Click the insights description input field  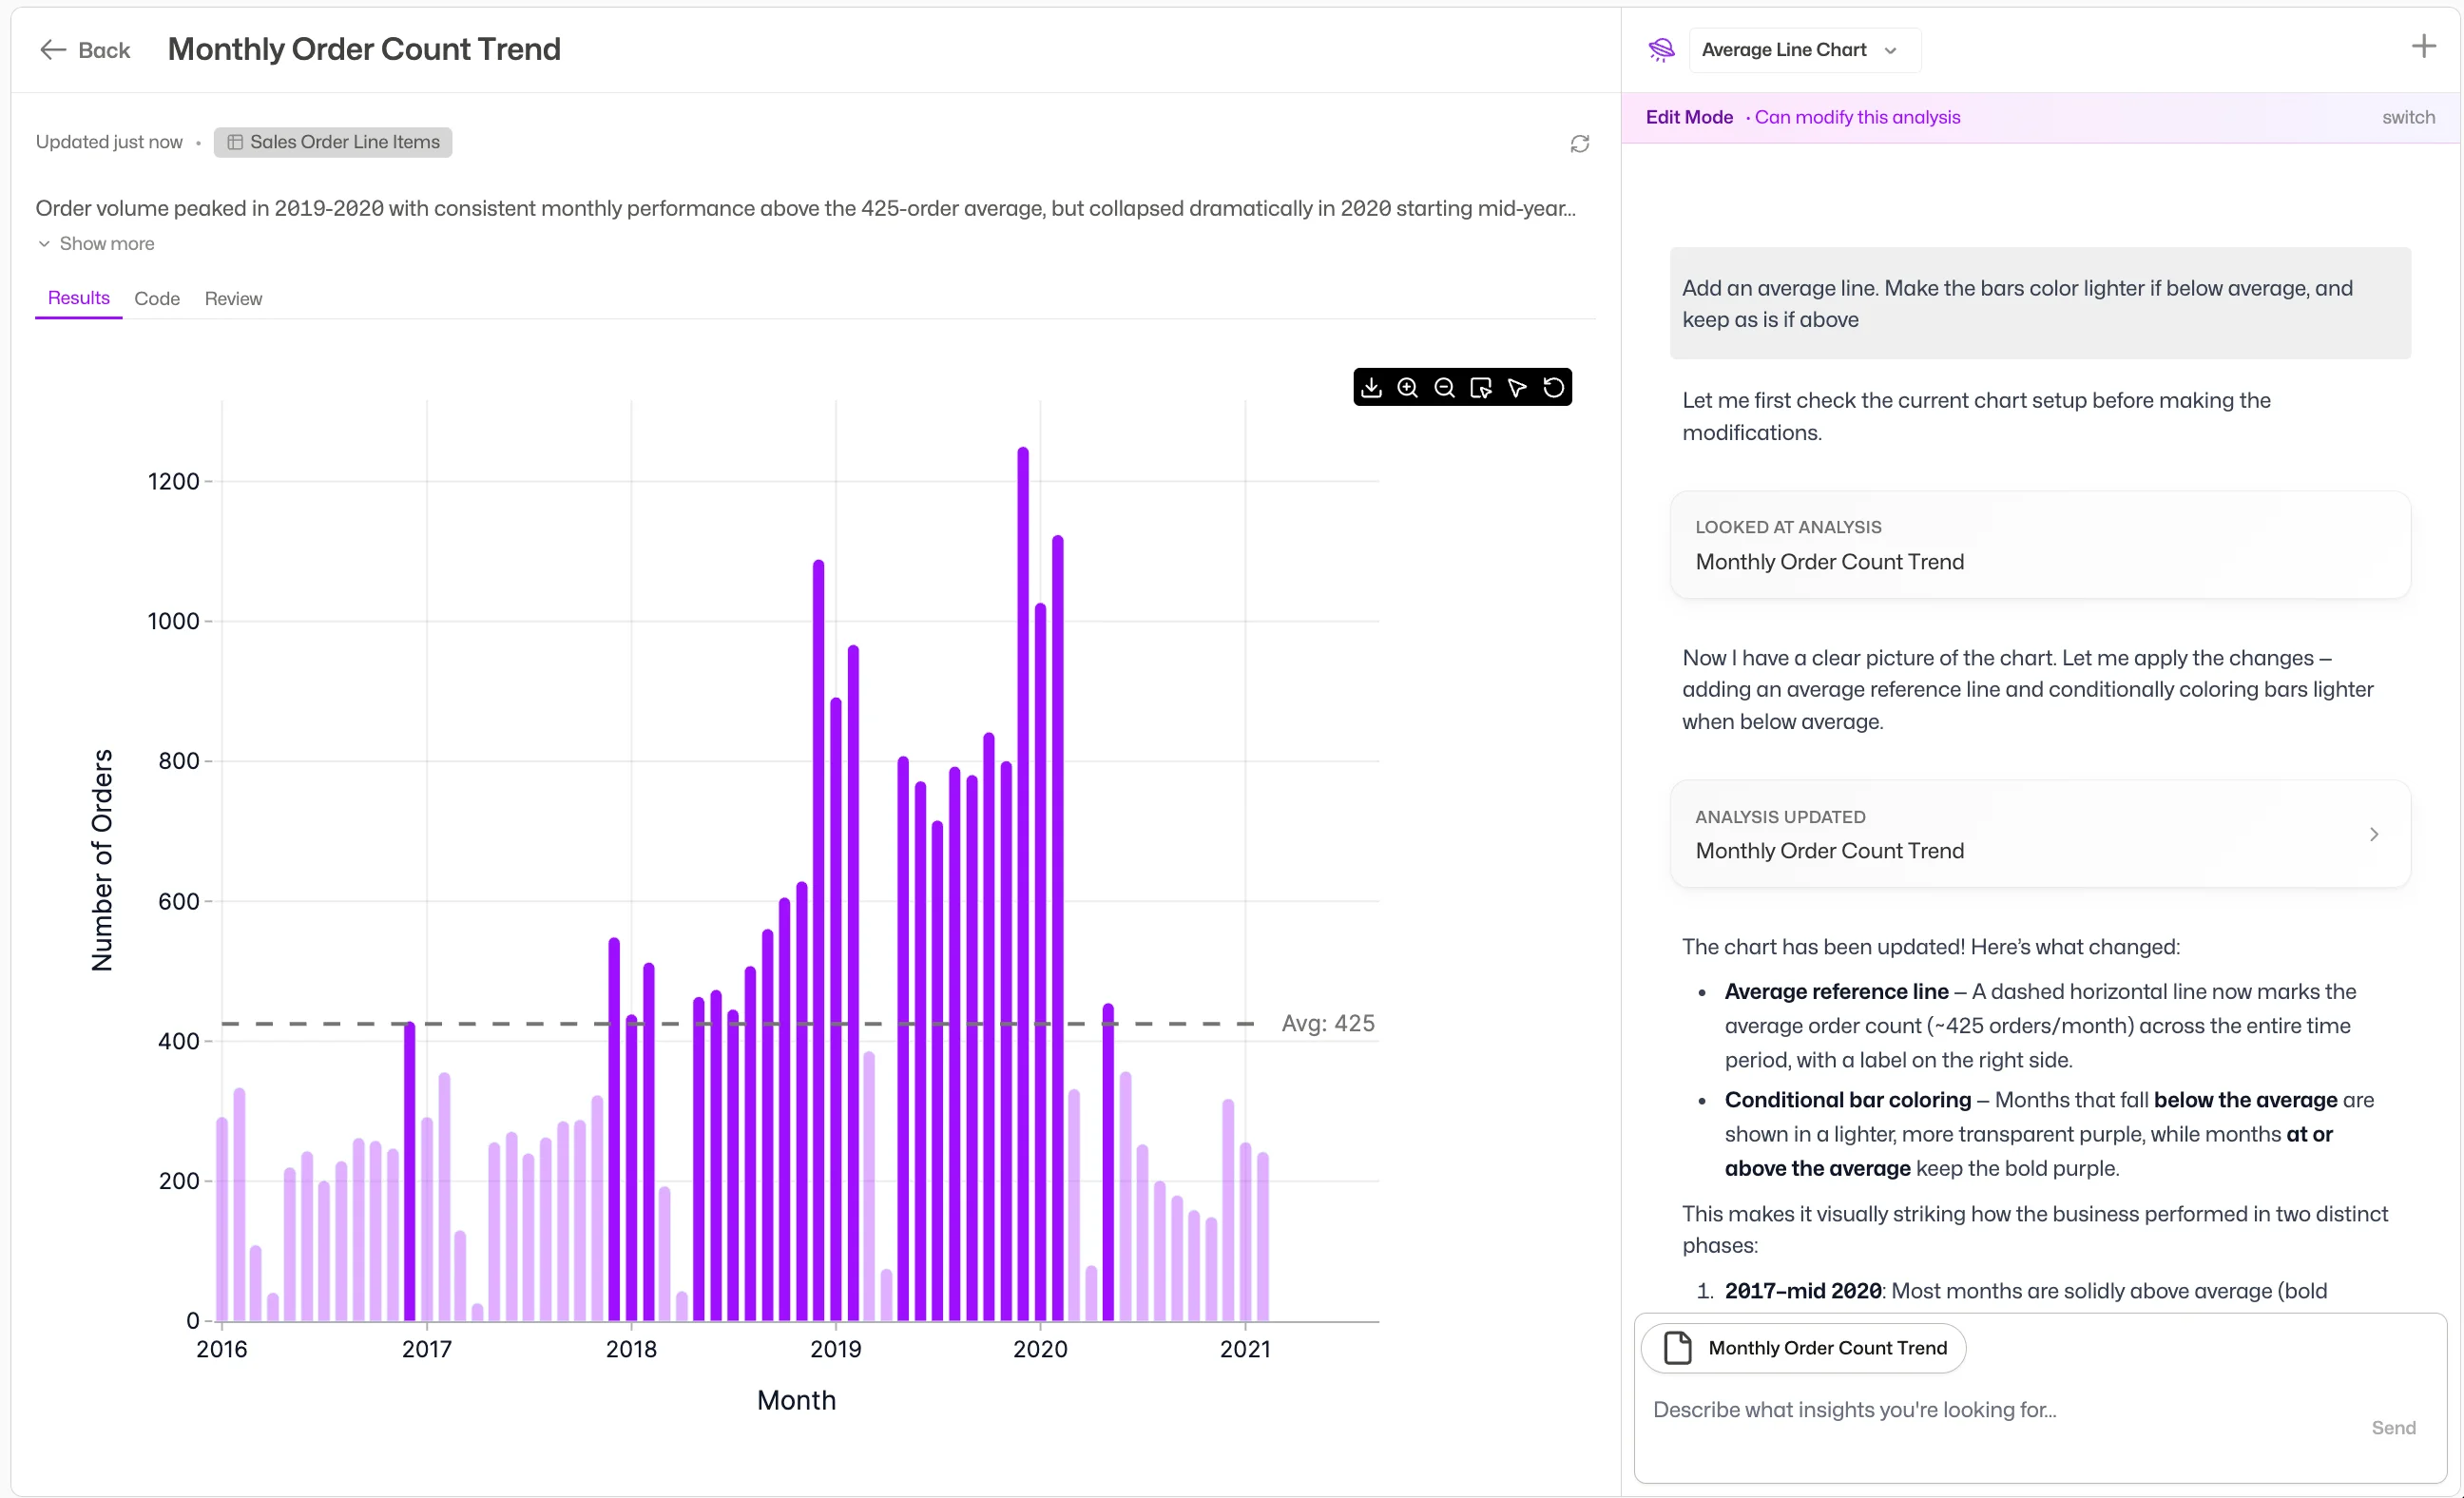coord(1990,1410)
